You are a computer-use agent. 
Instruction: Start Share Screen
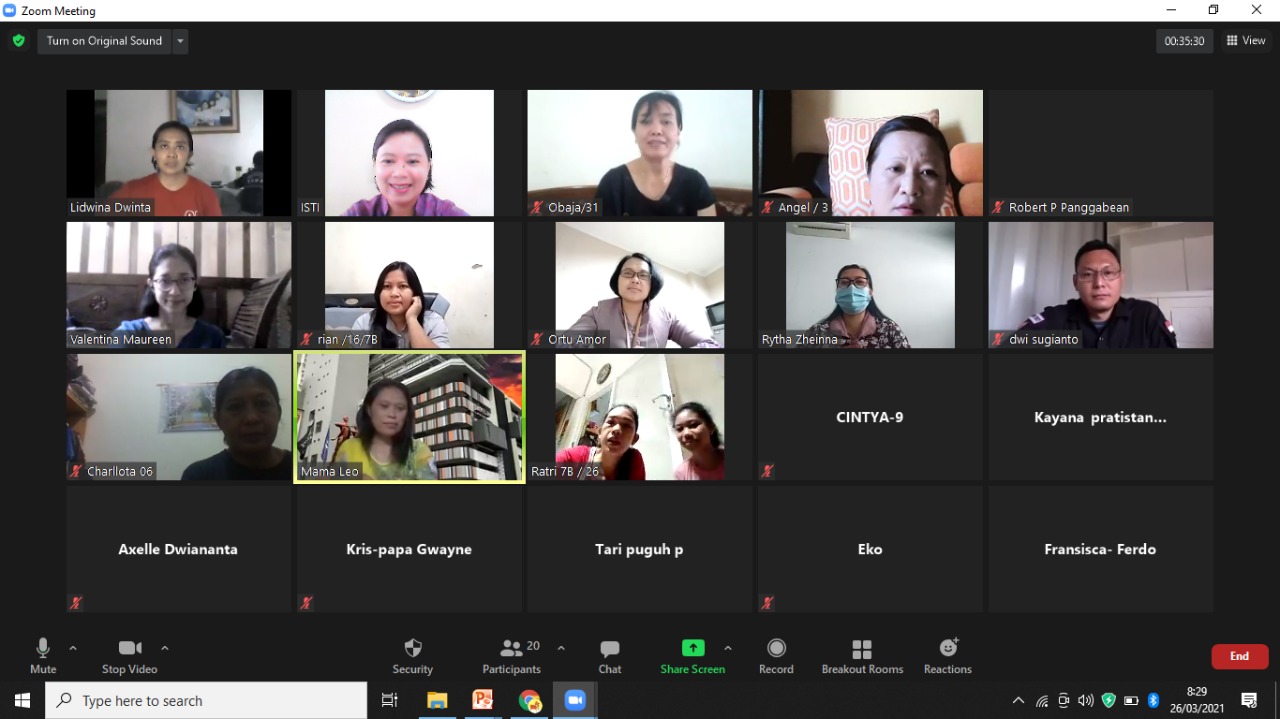coord(692,656)
